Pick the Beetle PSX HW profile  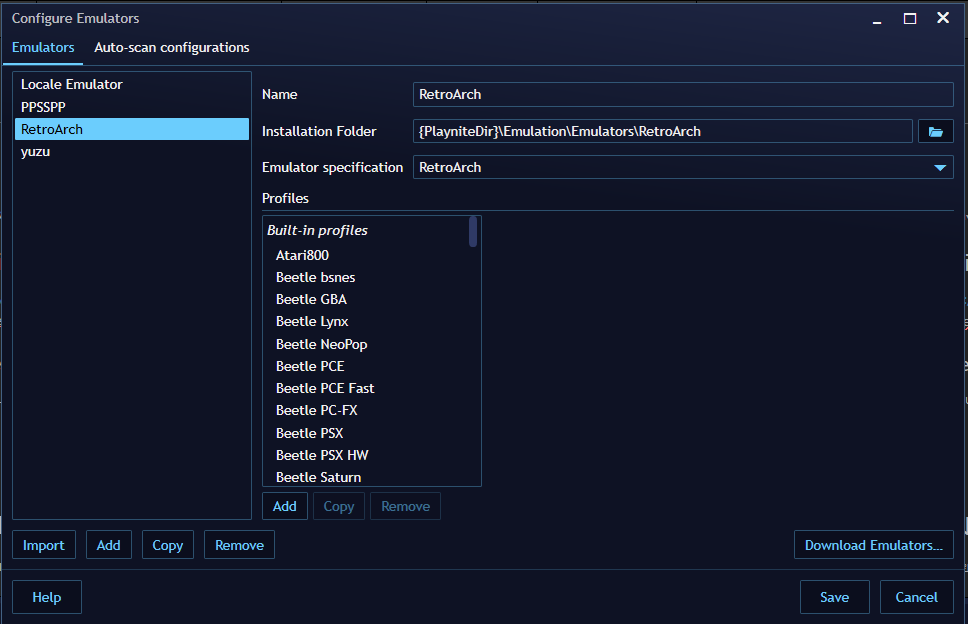[322, 455]
